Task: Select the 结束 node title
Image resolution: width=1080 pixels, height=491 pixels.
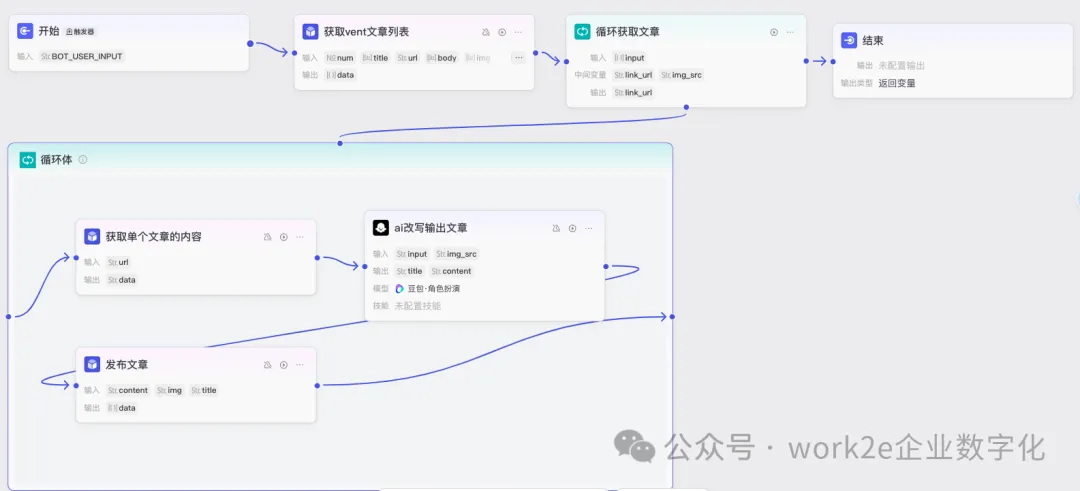Action: 873,41
